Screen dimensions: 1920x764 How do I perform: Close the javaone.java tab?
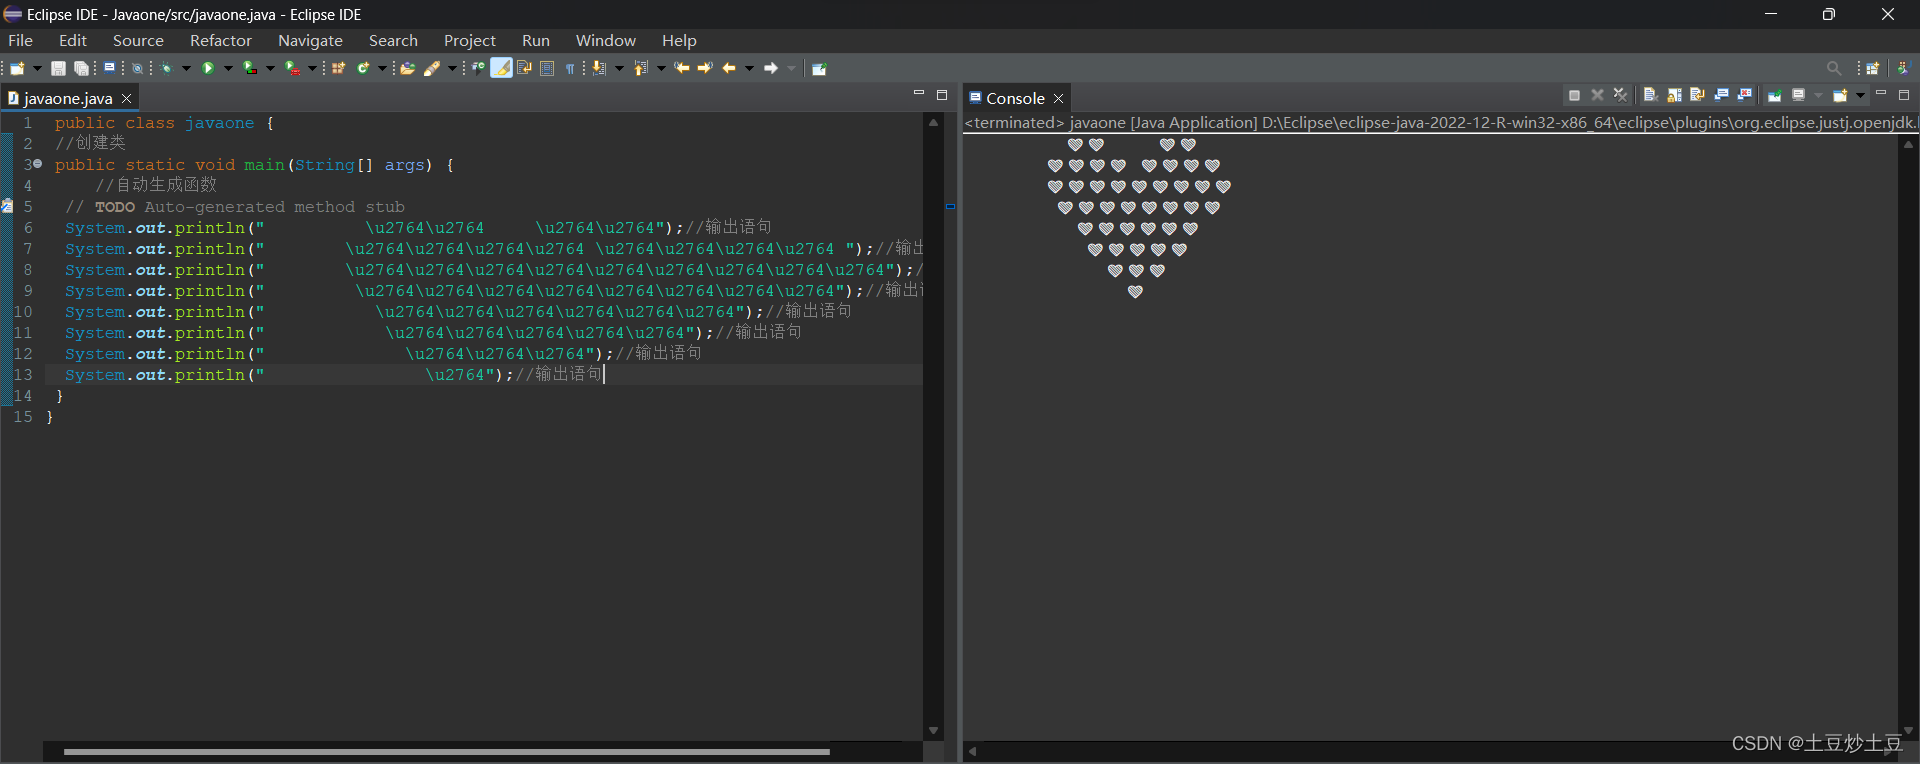126,98
